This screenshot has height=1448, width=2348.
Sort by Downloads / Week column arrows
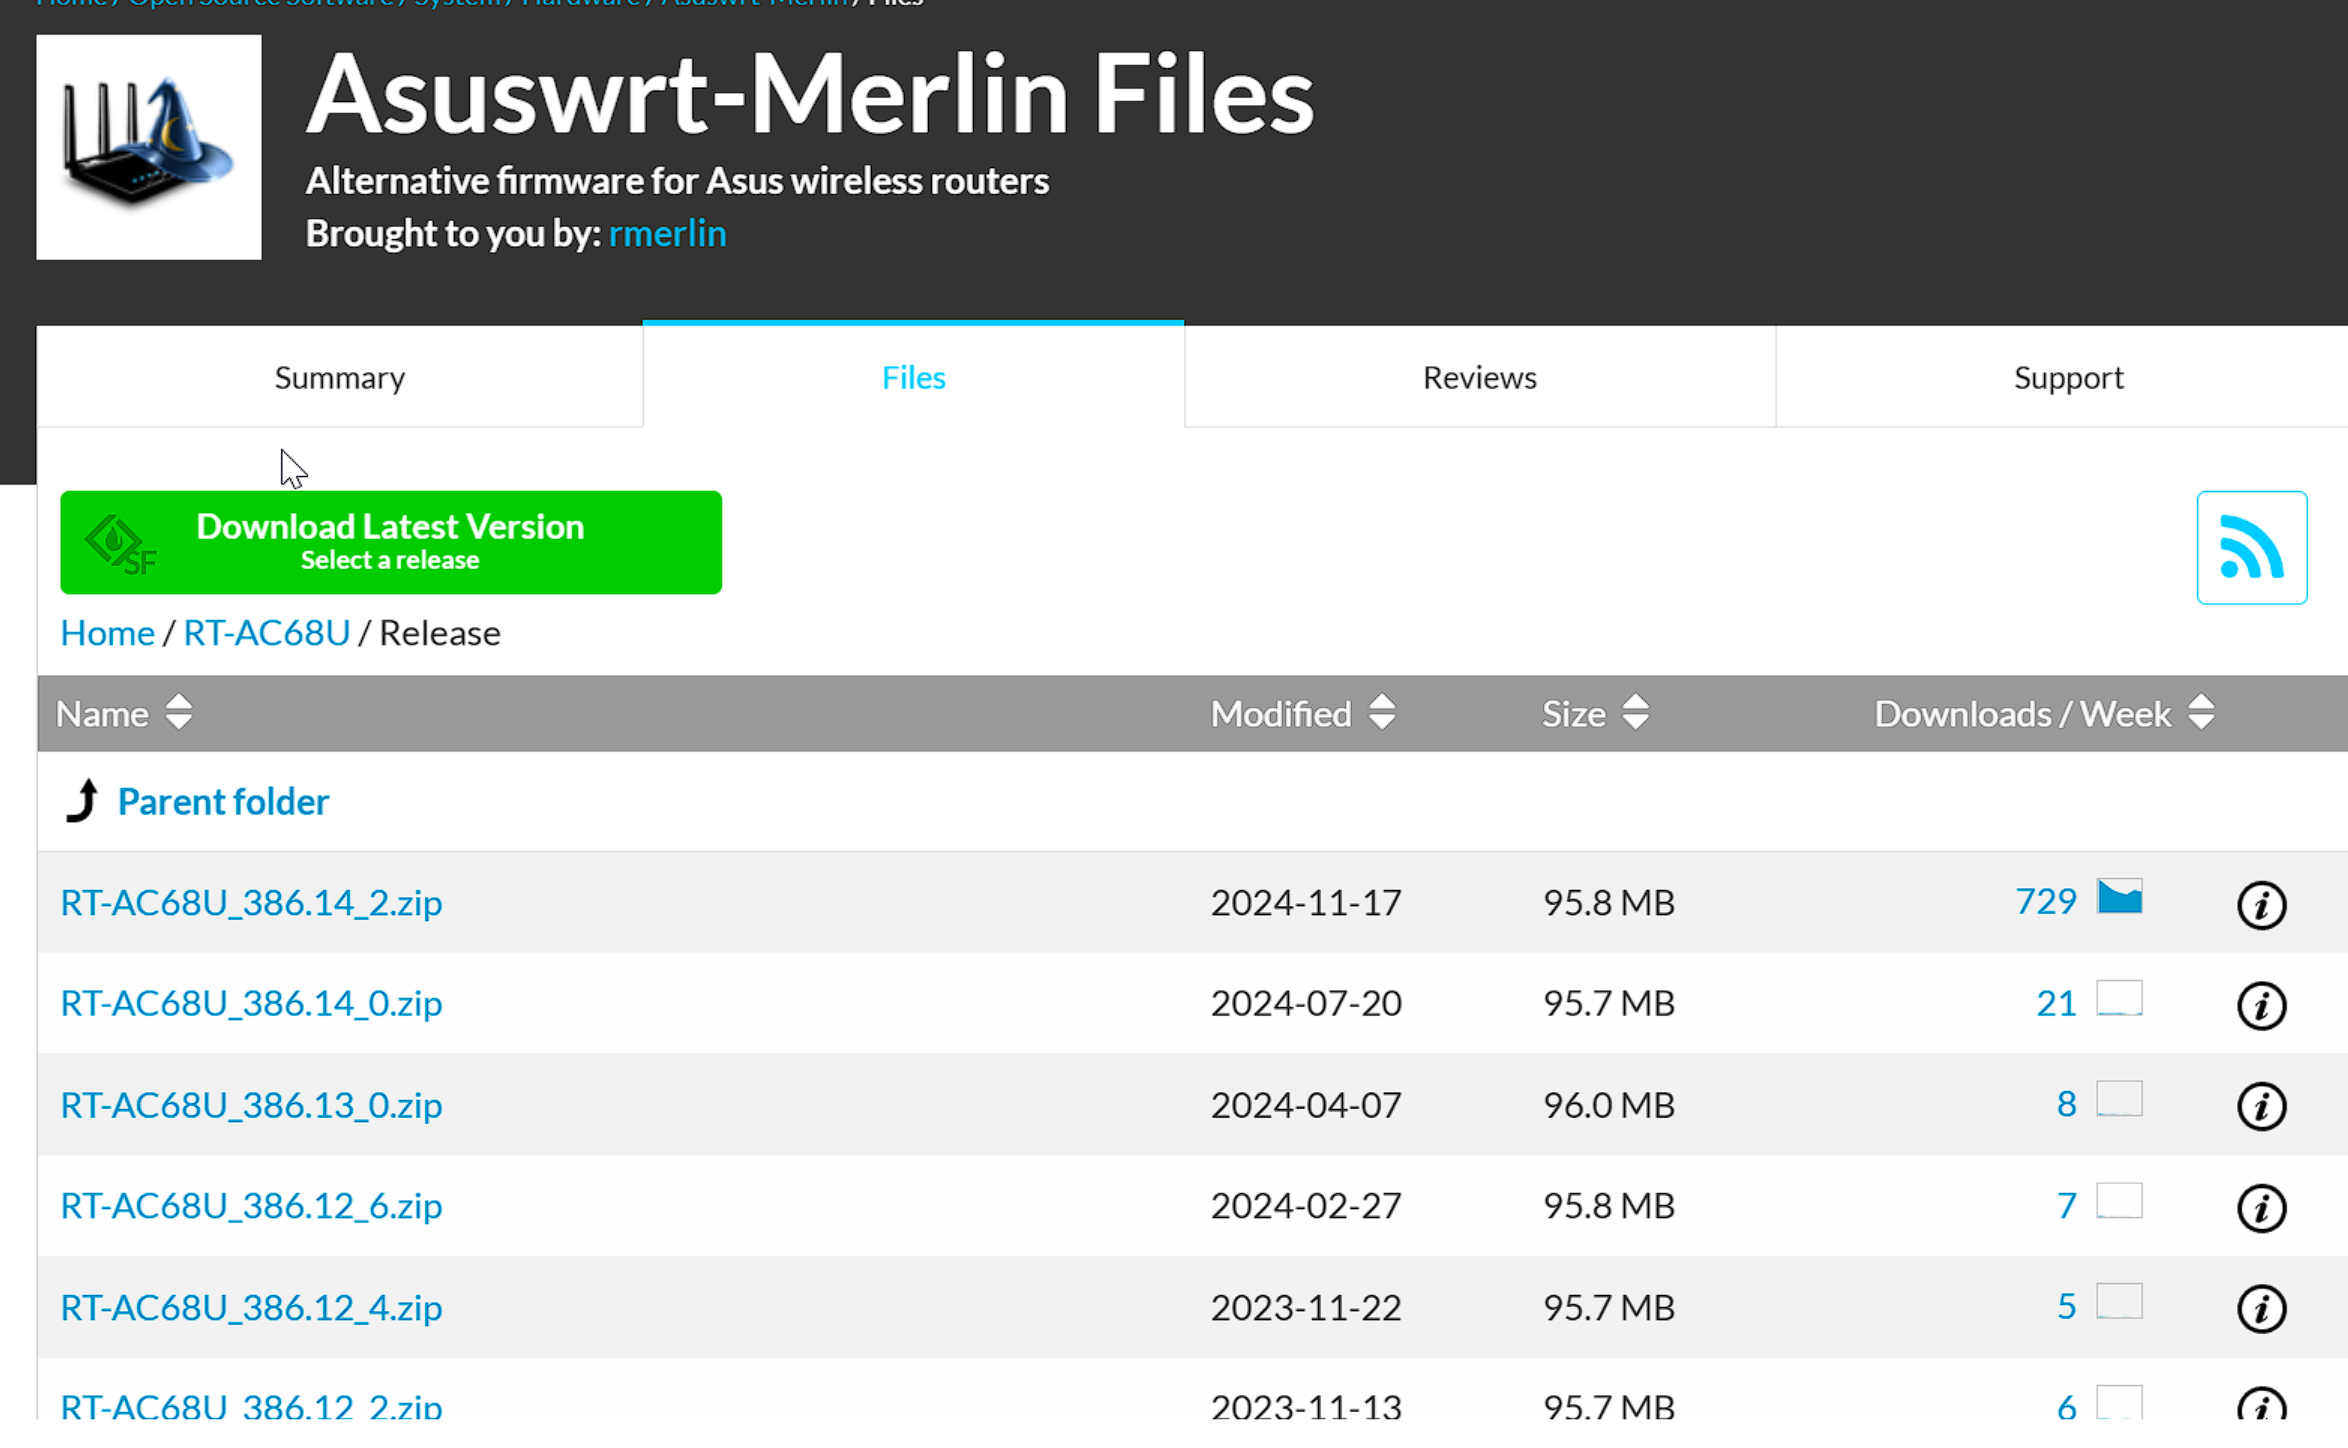[2201, 713]
